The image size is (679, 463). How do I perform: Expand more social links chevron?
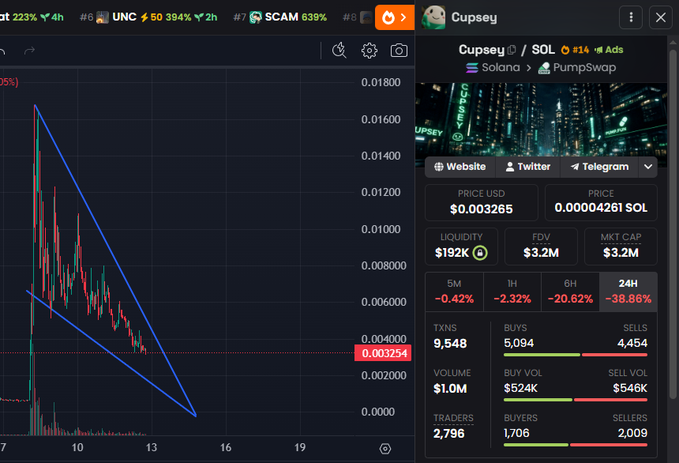(x=648, y=167)
